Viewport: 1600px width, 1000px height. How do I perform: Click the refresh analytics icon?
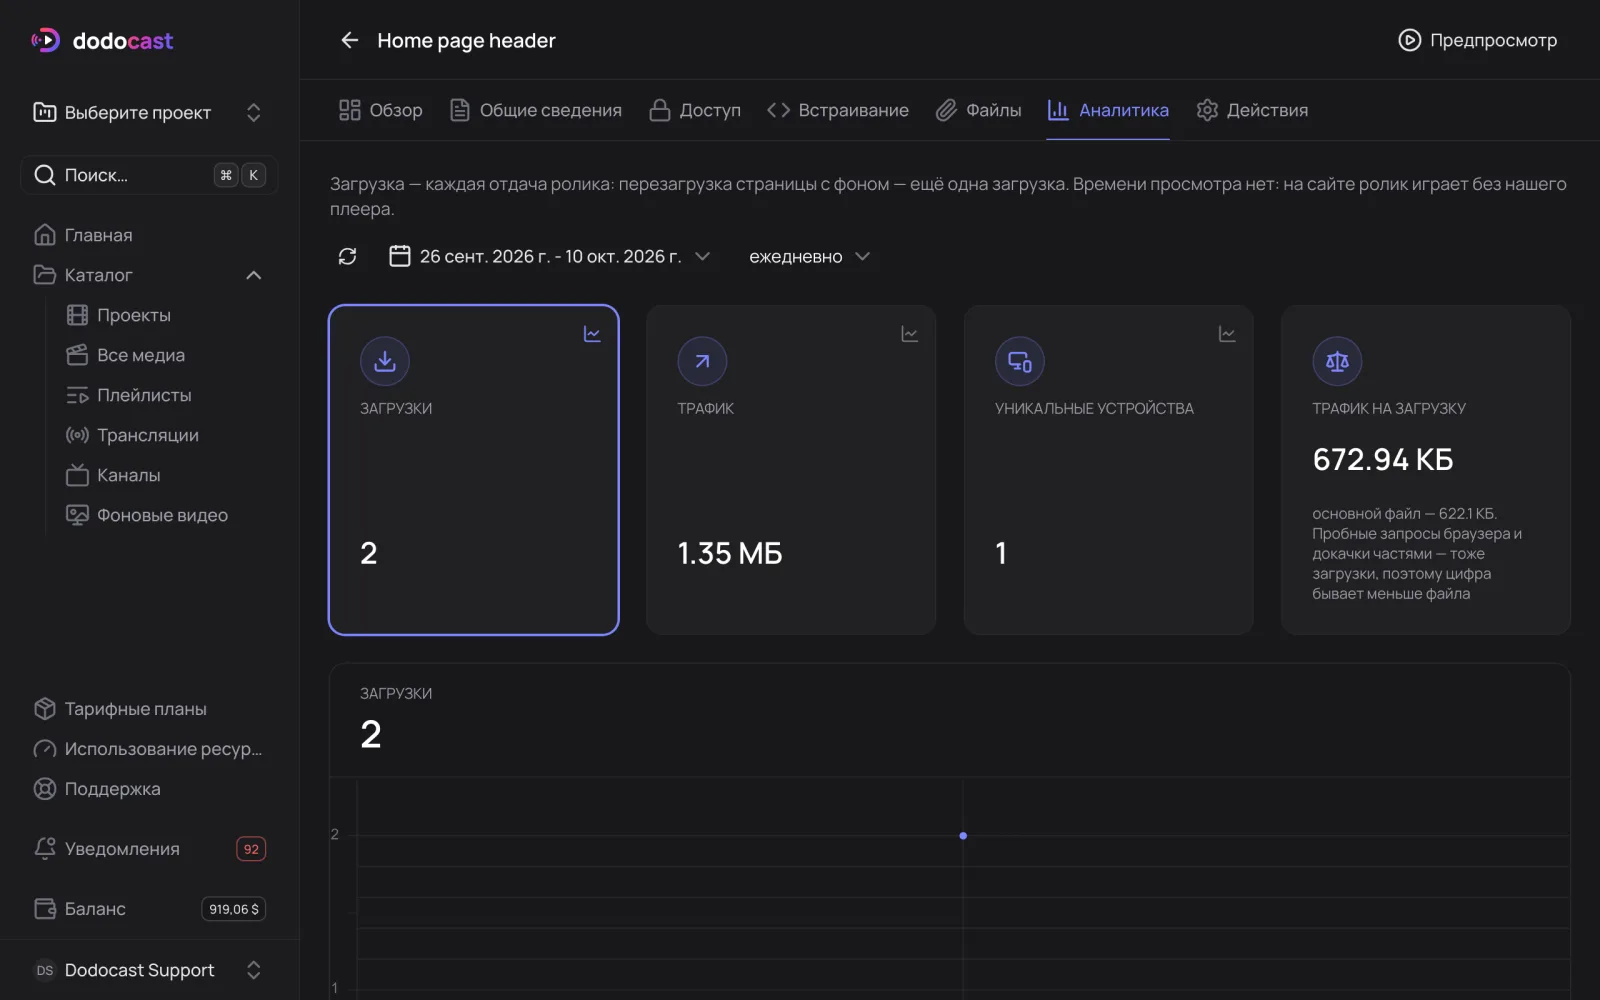tap(347, 257)
